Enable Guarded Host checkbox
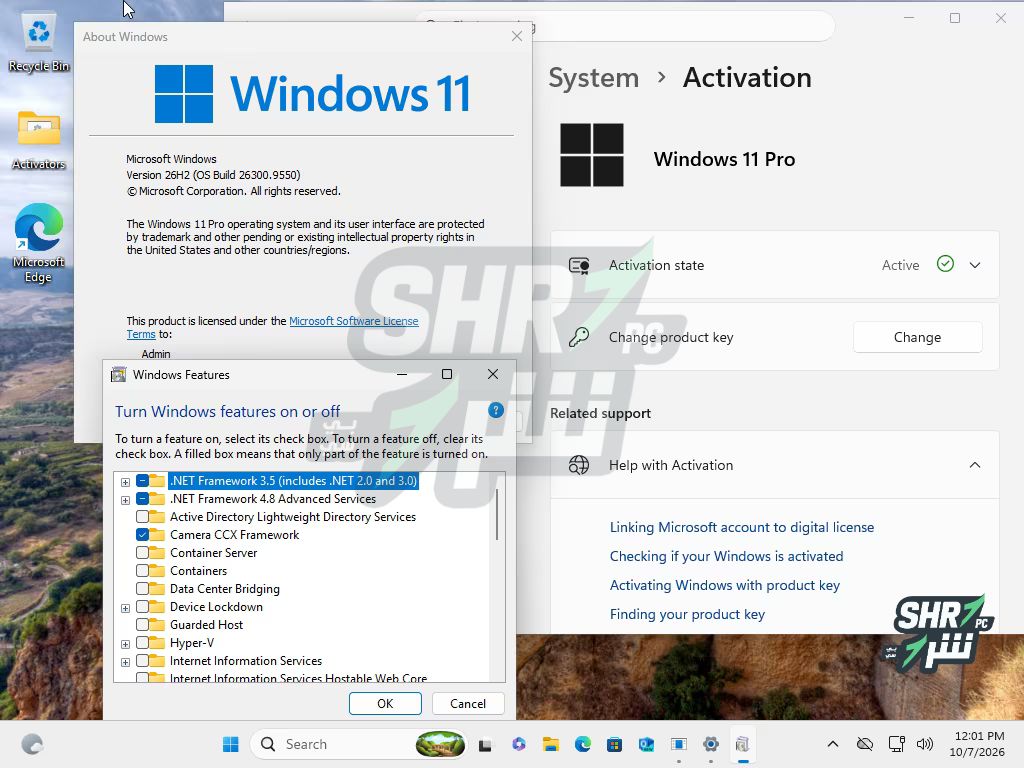 tap(142, 624)
